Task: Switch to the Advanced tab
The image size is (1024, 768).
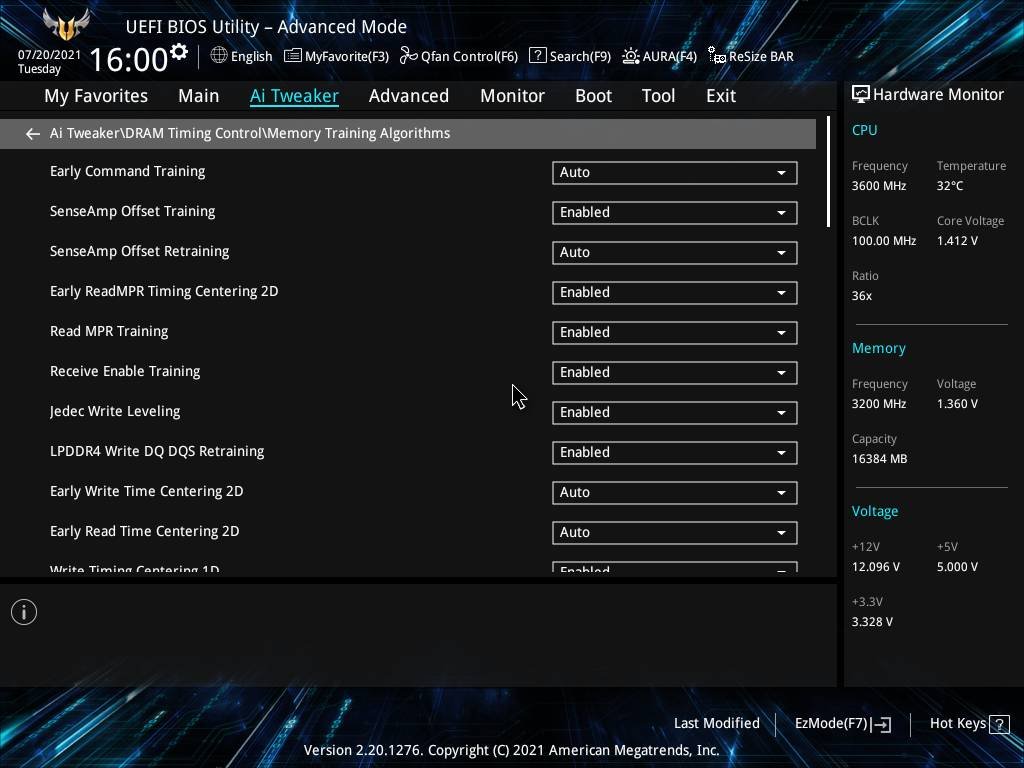Action: 408,96
